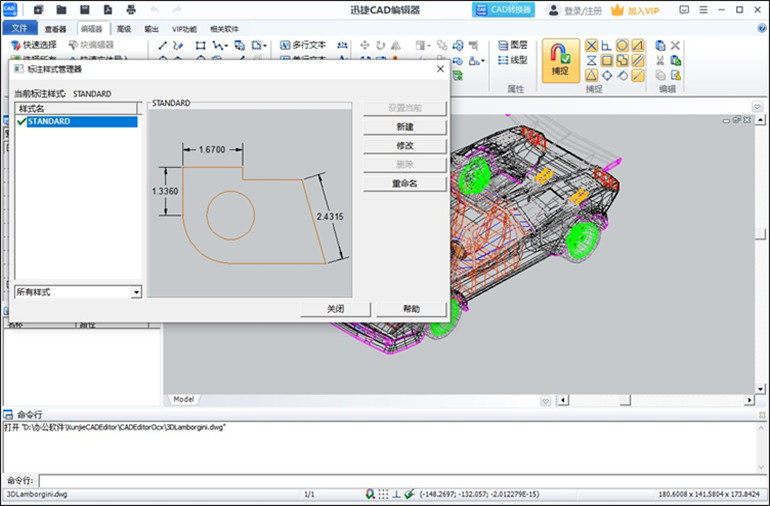Click the horizontal scrollbar thumb under drawing
Screen dimensions: 770x506
coord(625,400)
